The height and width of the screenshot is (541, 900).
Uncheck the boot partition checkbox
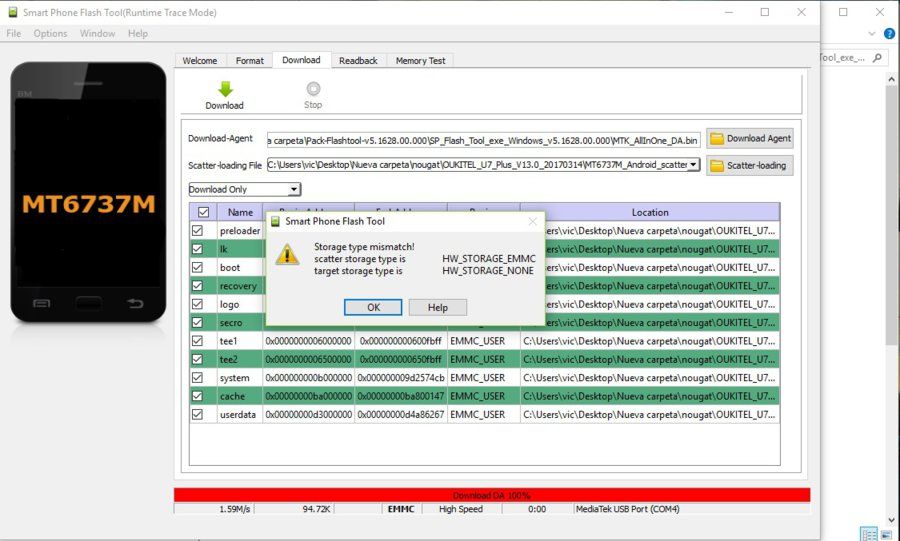tap(197, 267)
